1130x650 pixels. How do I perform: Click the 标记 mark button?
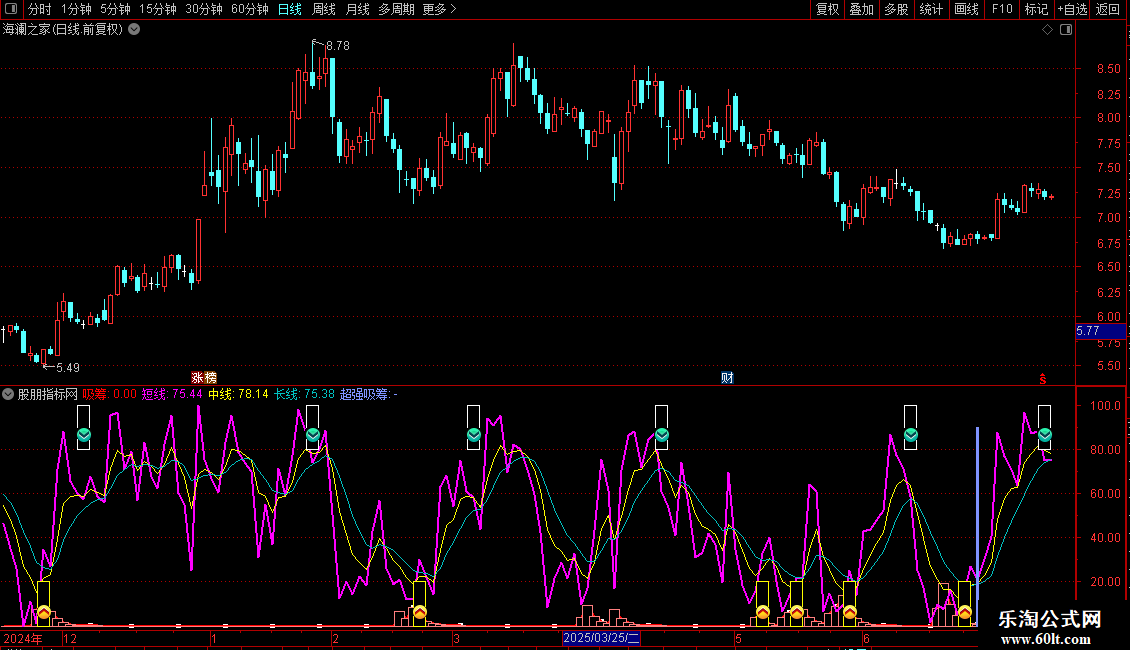(x=1036, y=9)
